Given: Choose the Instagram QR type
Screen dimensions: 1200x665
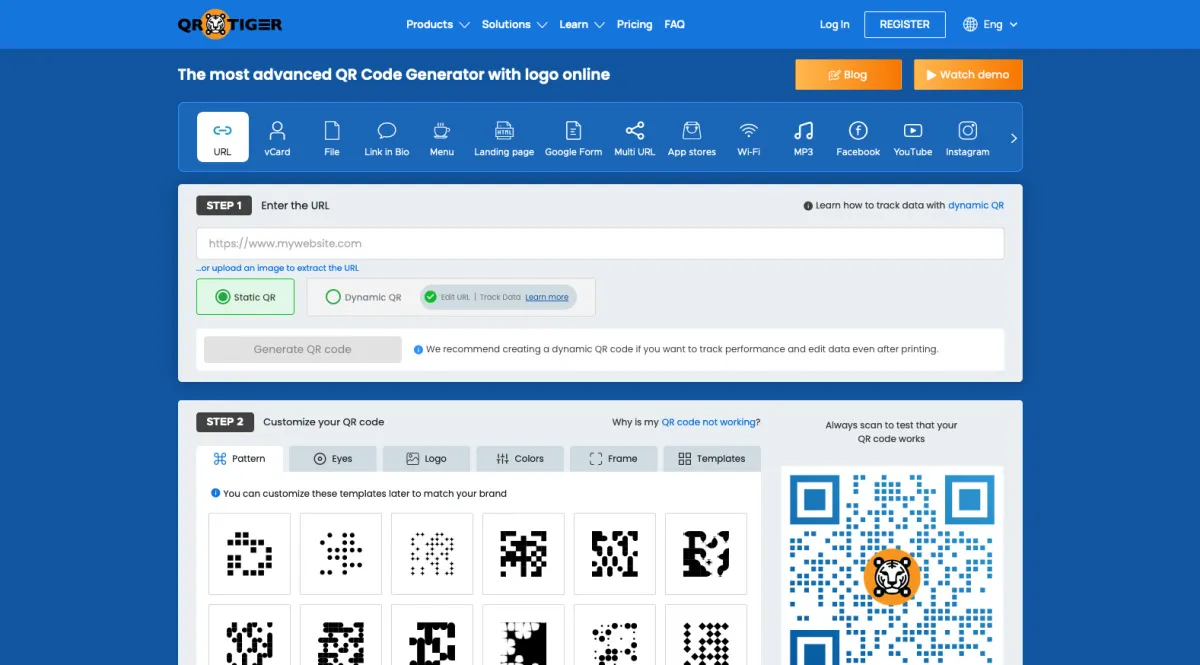Looking at the screenshot, I should point(967,137).
